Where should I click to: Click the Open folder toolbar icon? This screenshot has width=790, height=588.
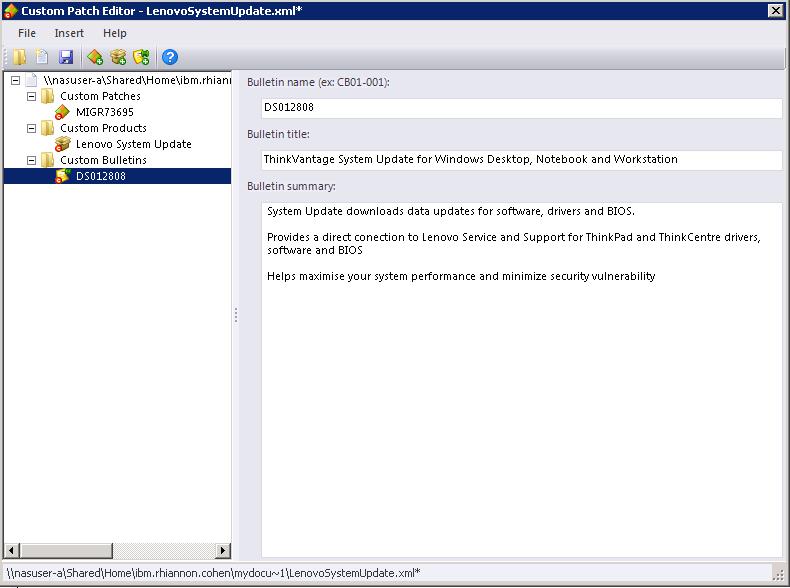point(20,57)
